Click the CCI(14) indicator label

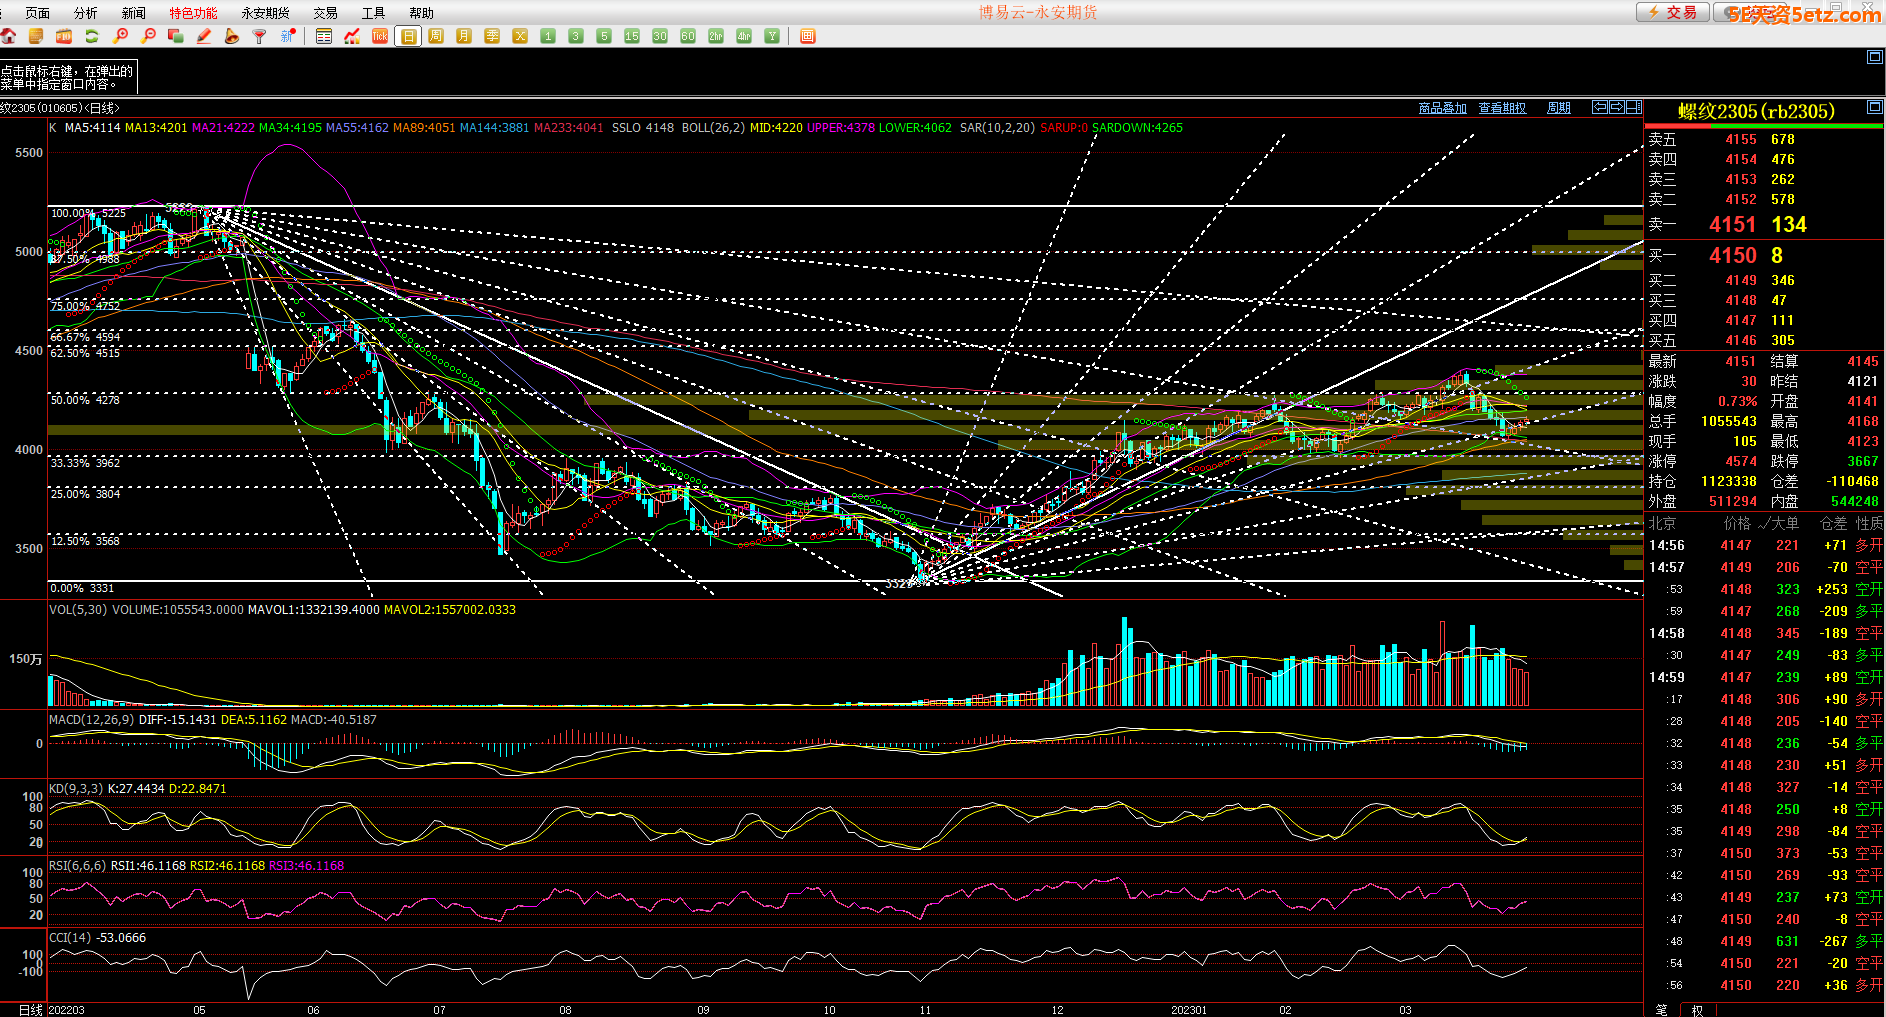(x=70, y=938)
